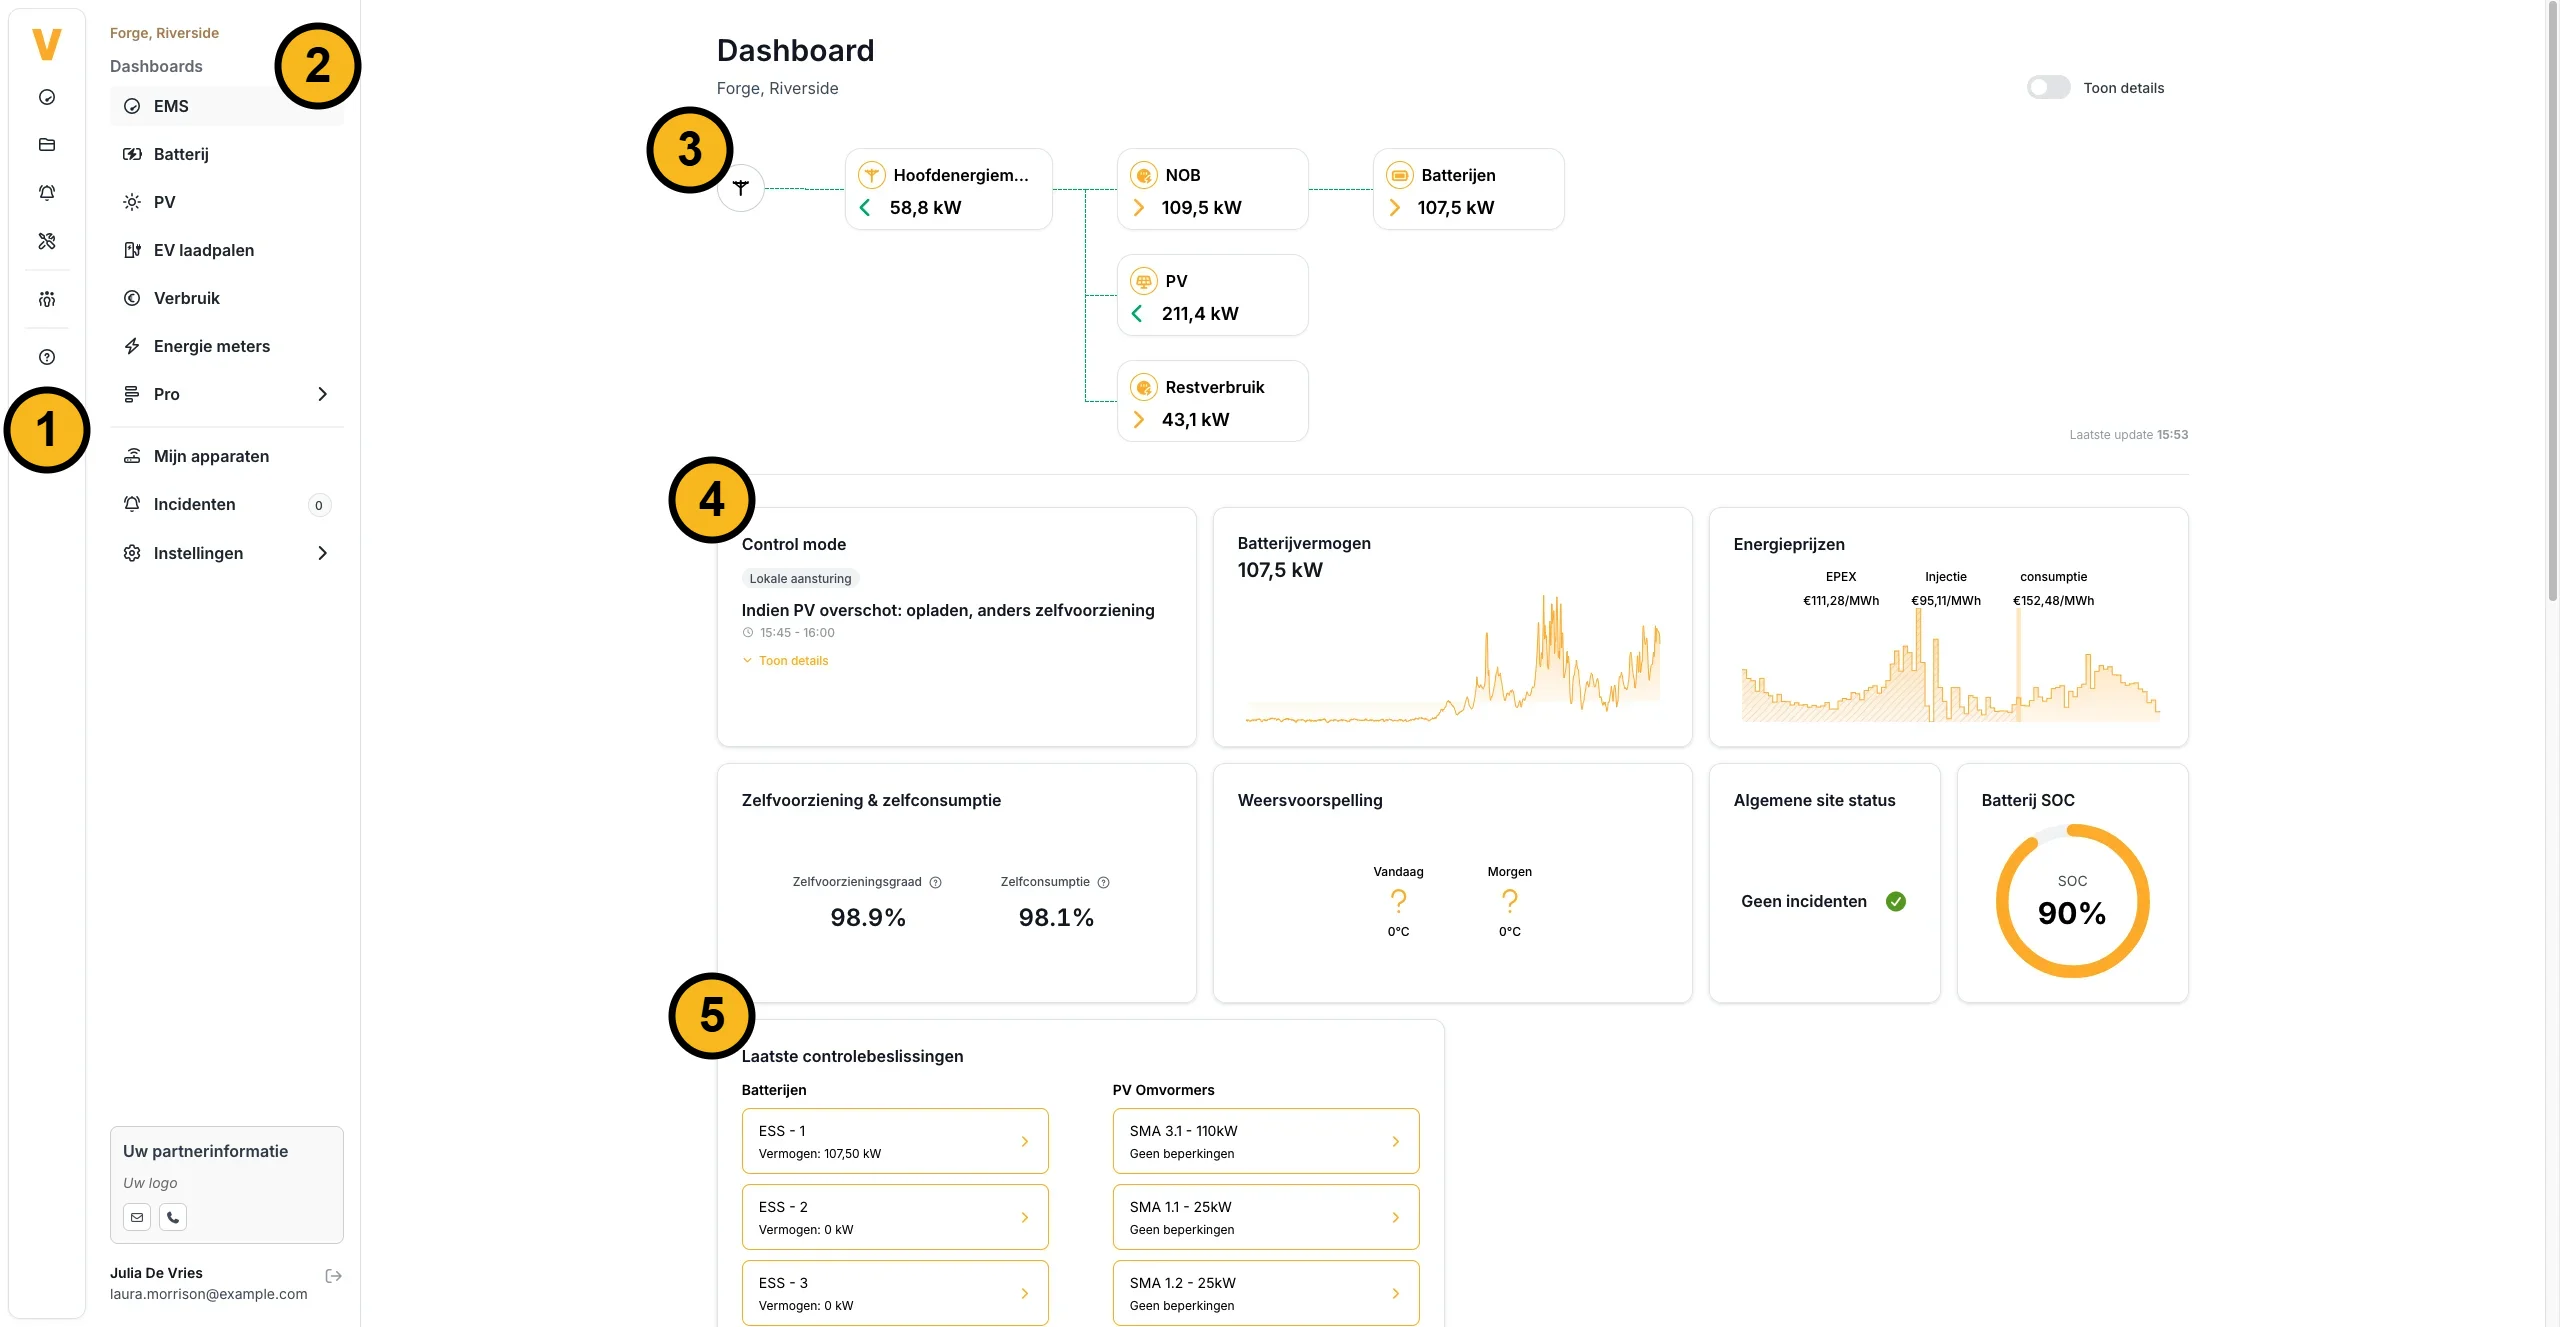Open the folder icon in the left rail
This screenshot has height=1327, width=2560.
47,145
